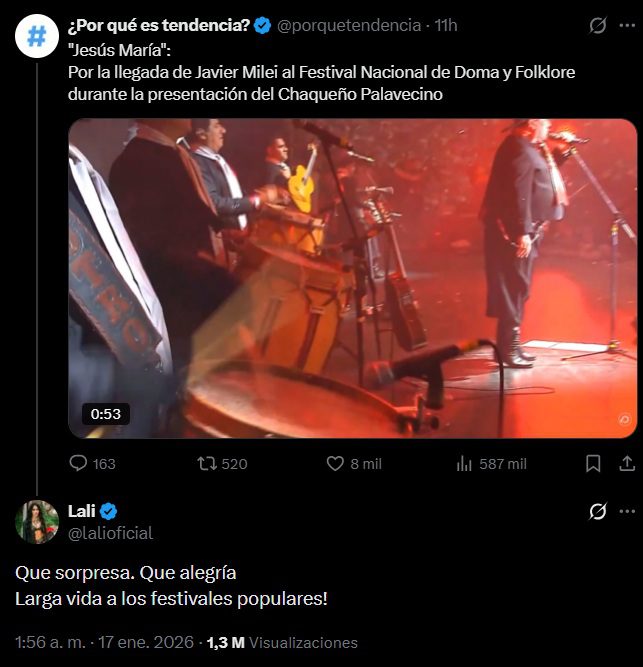The image size is (643, 667).
Task: Open the 11h timestamp link
Action: click(446, 26)
